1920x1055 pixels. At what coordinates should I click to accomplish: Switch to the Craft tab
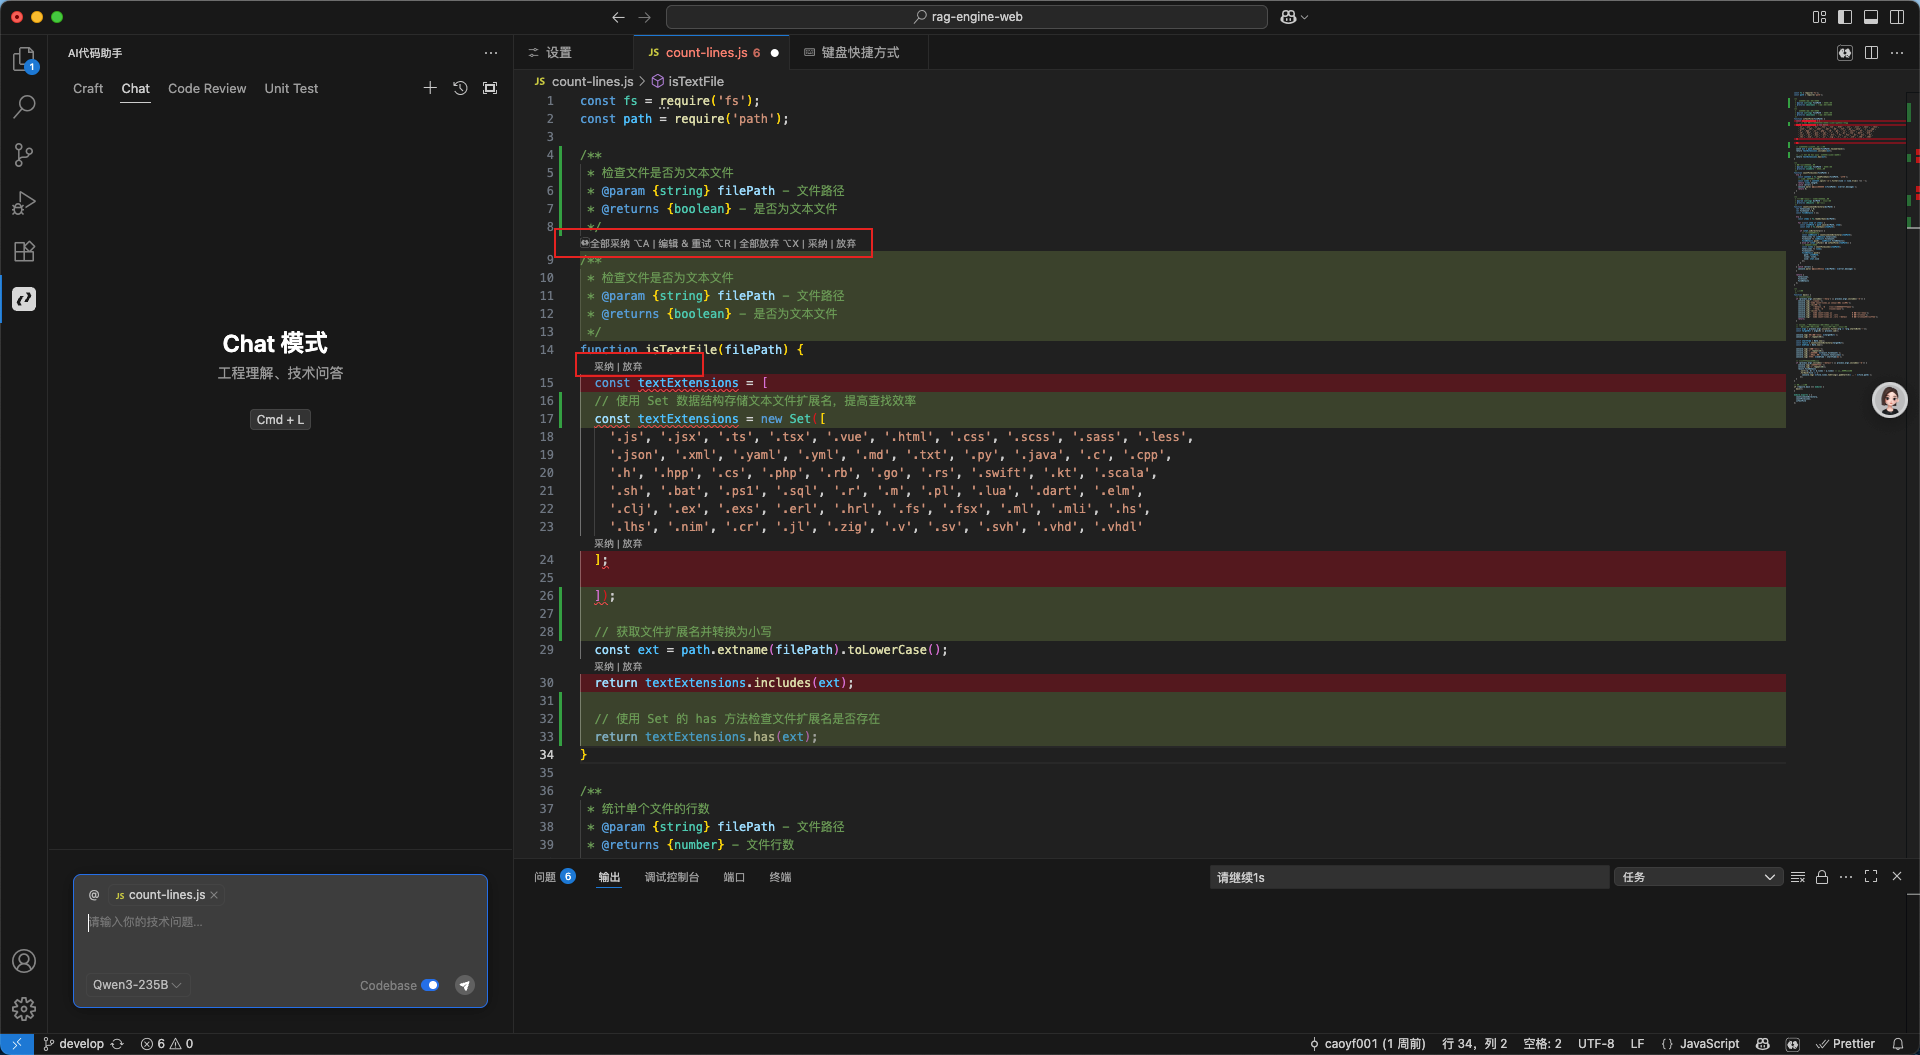click(88, 89)
